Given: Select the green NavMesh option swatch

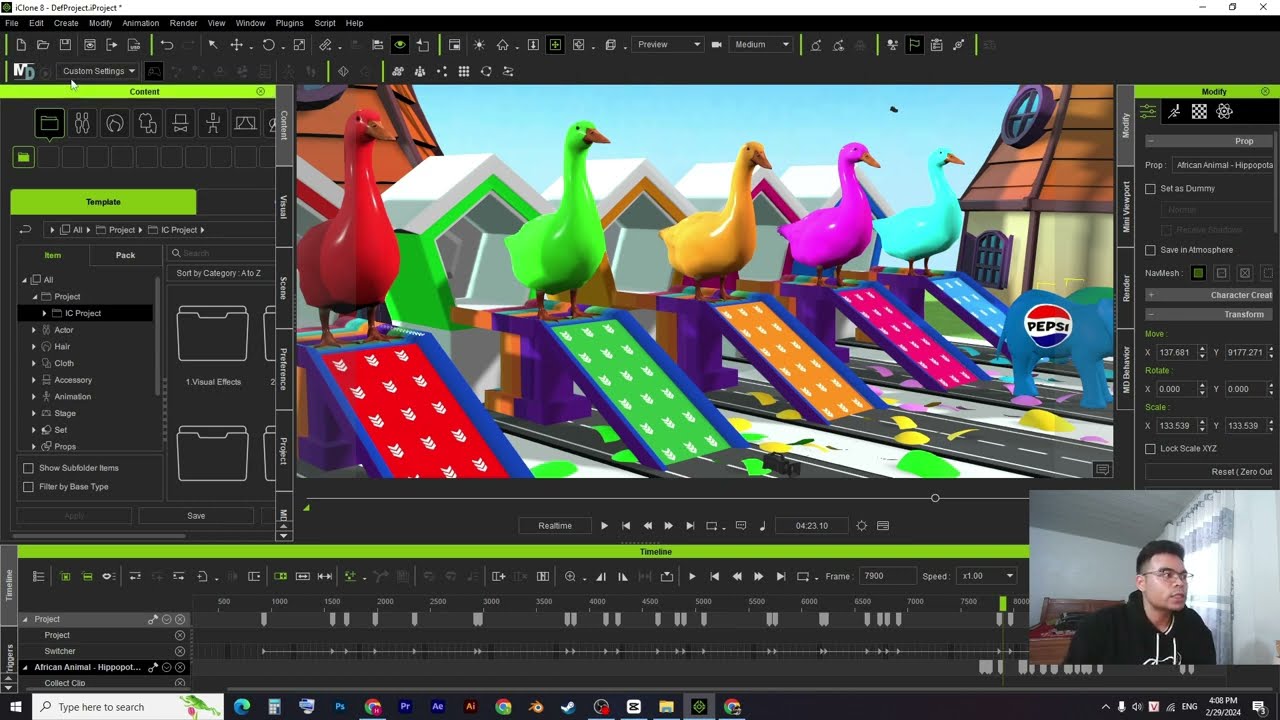Looking at the screenshot, I should [x=1198, y=273].
